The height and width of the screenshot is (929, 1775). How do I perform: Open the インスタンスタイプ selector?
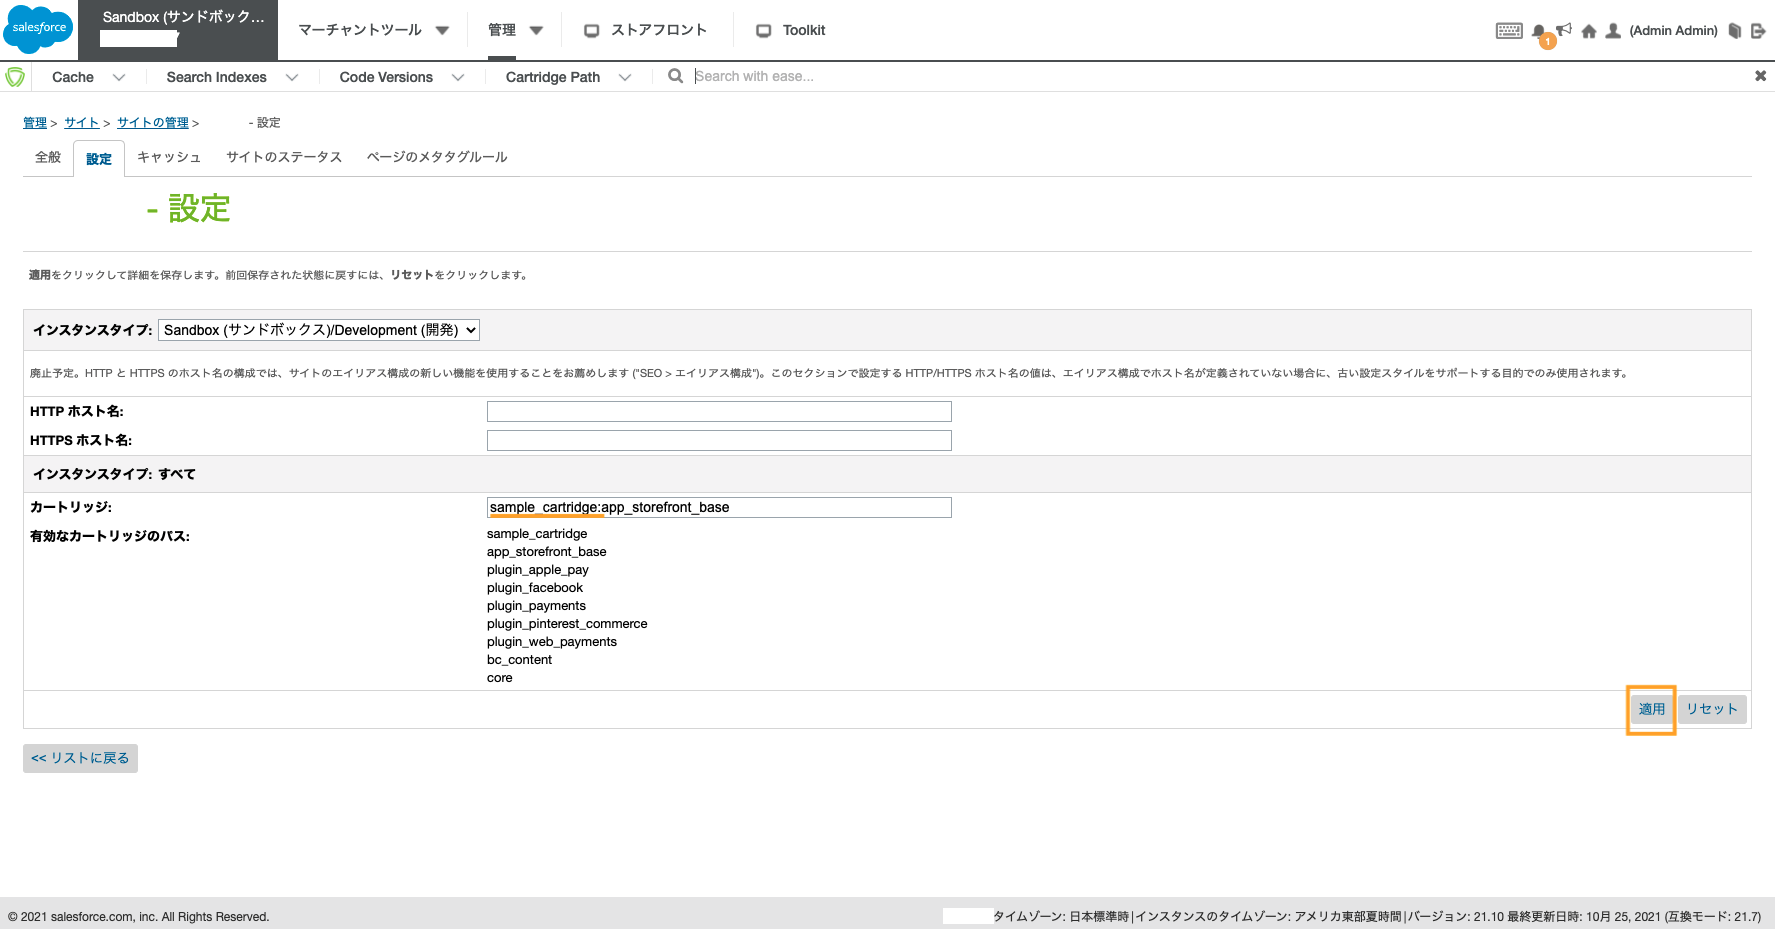click(x=318, y=329)
